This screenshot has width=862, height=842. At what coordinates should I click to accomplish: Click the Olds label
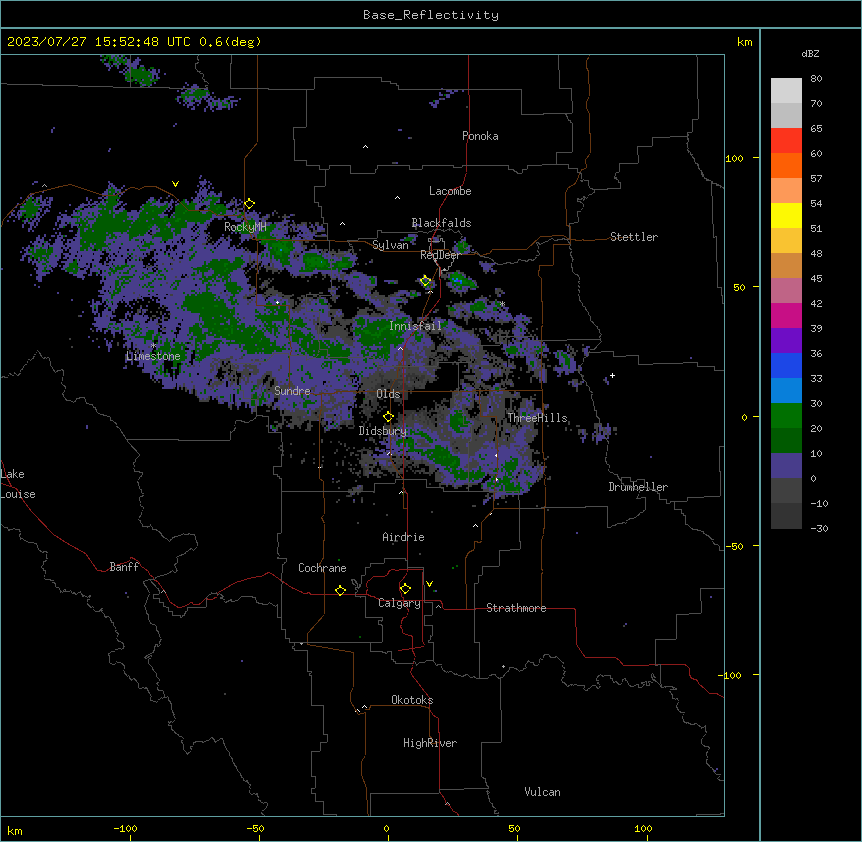[388, 394]
